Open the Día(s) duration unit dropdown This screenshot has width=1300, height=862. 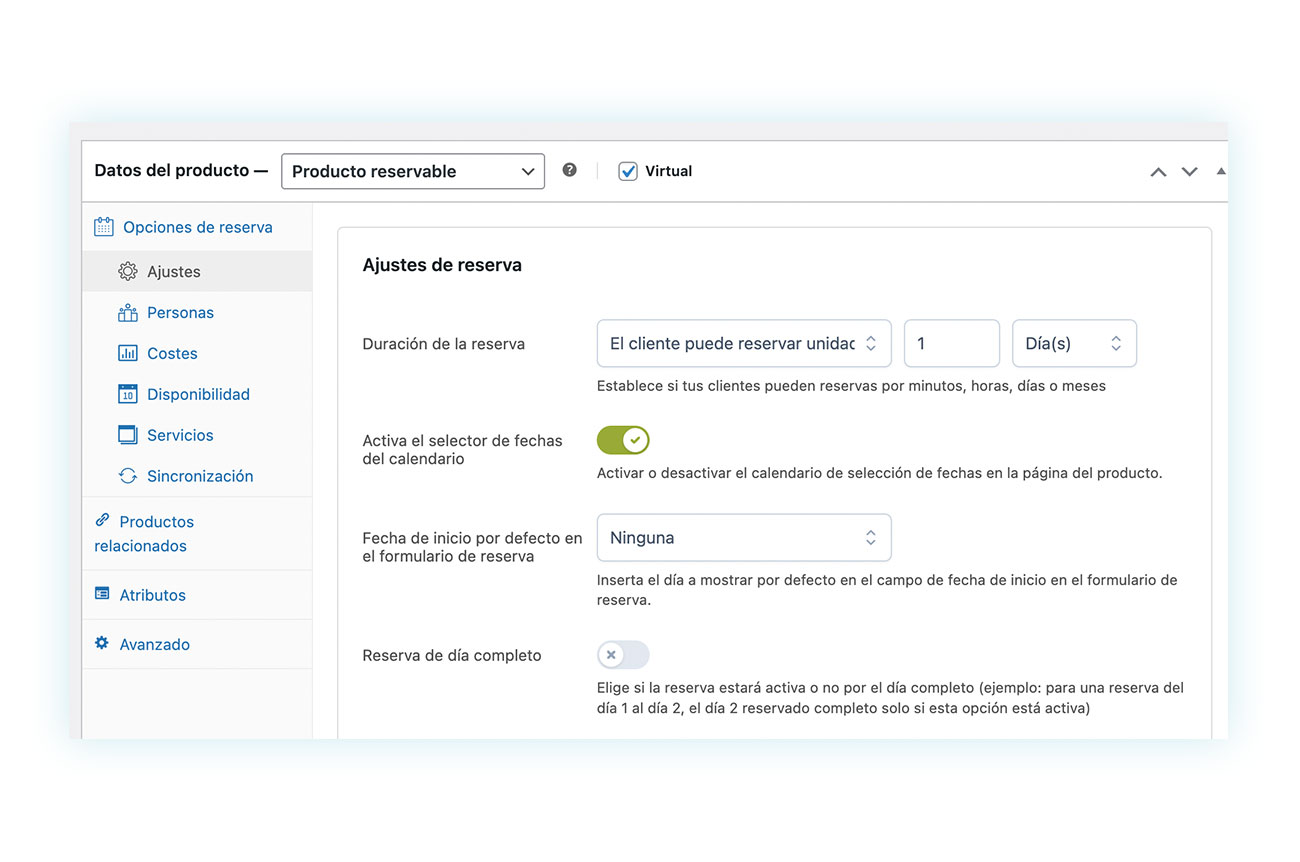pos(1074,343)
